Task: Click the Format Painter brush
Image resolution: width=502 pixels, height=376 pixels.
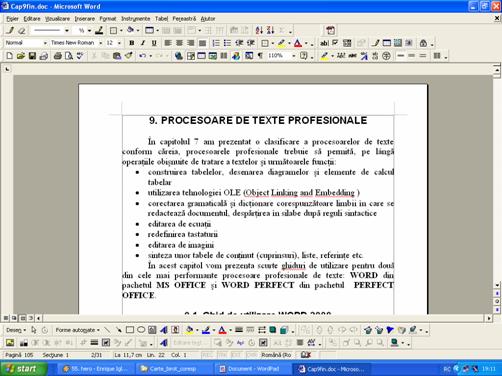Action: pyautogui.click(x=129, y=56)
